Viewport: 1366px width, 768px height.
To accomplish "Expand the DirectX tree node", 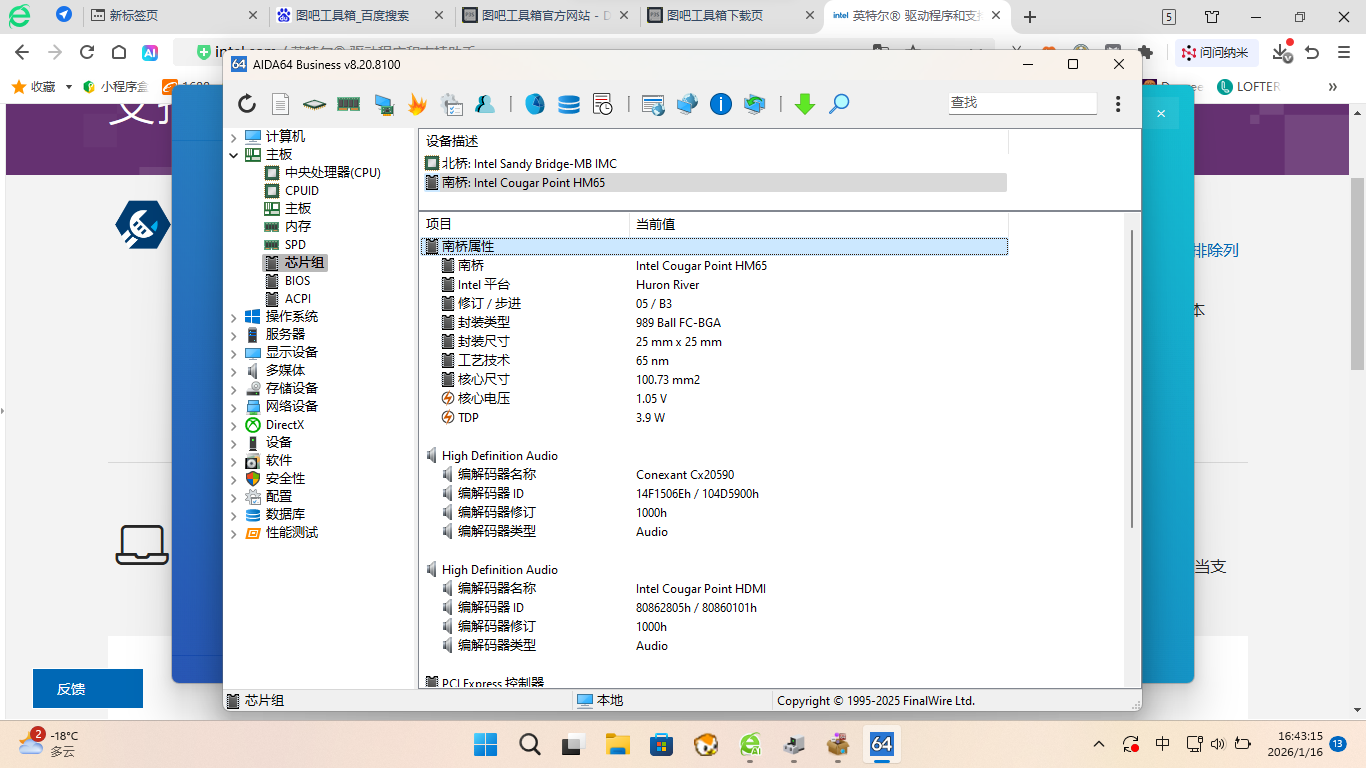I will (x=234, y=425).
